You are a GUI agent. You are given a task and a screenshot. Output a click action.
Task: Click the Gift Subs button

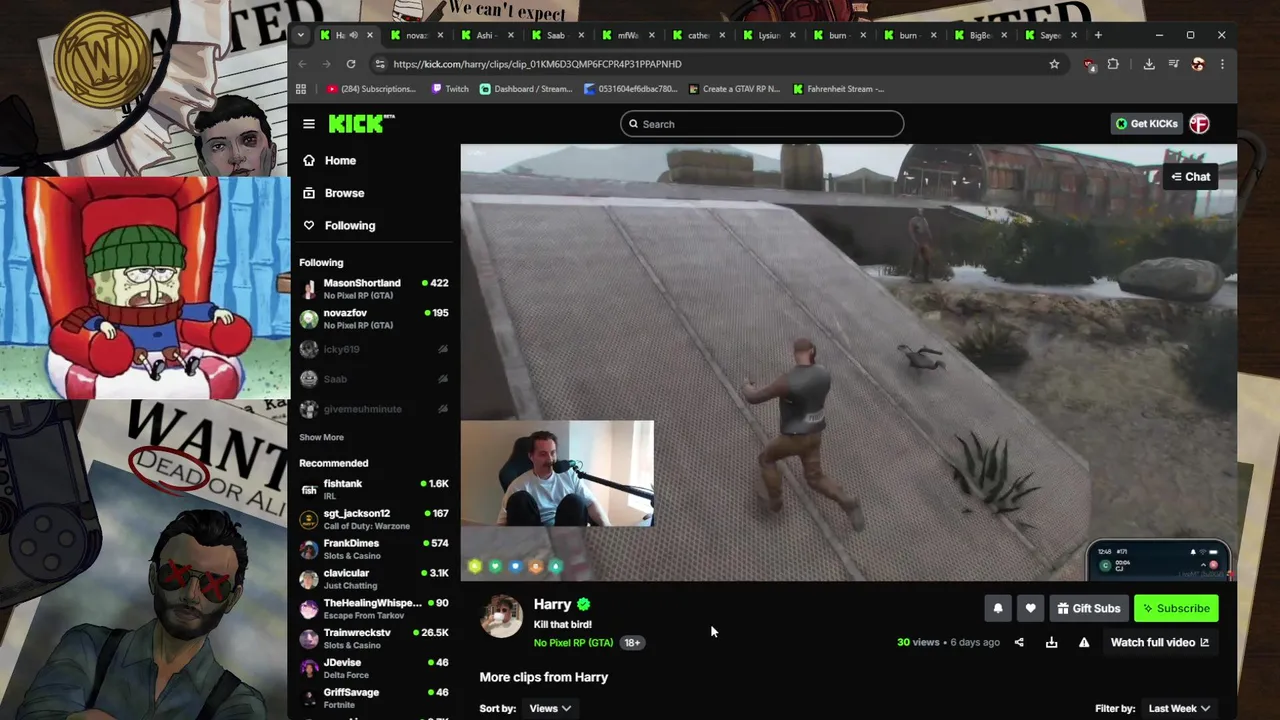[1088, 608]
